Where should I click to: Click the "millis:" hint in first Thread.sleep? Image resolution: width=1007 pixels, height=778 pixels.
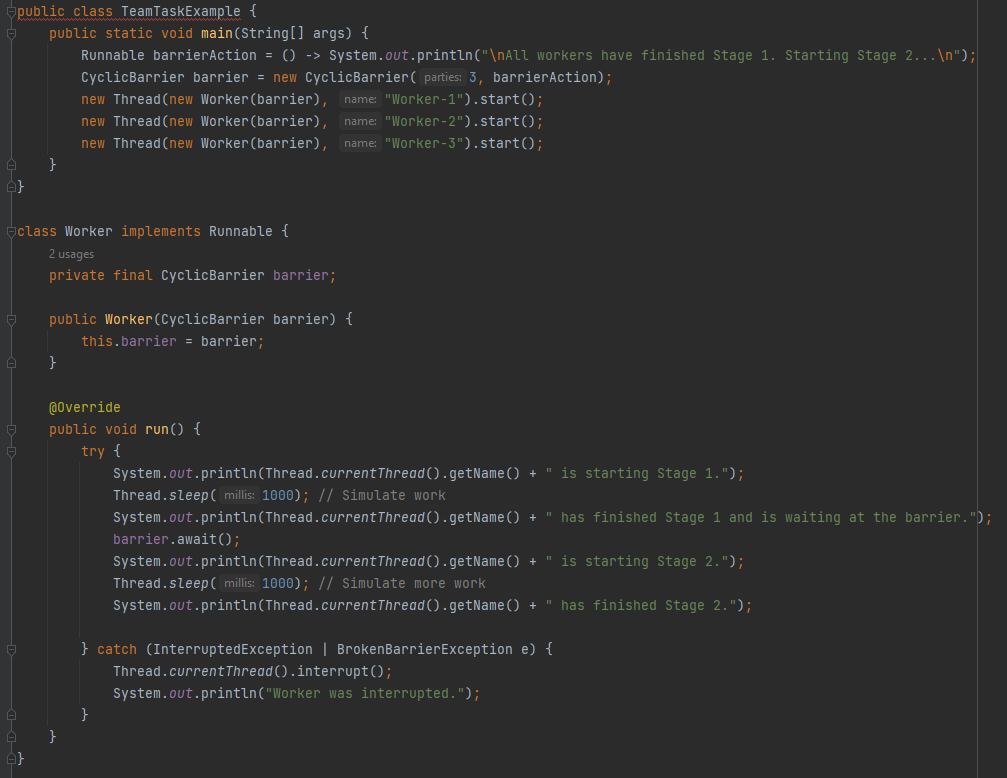[238, 496]
